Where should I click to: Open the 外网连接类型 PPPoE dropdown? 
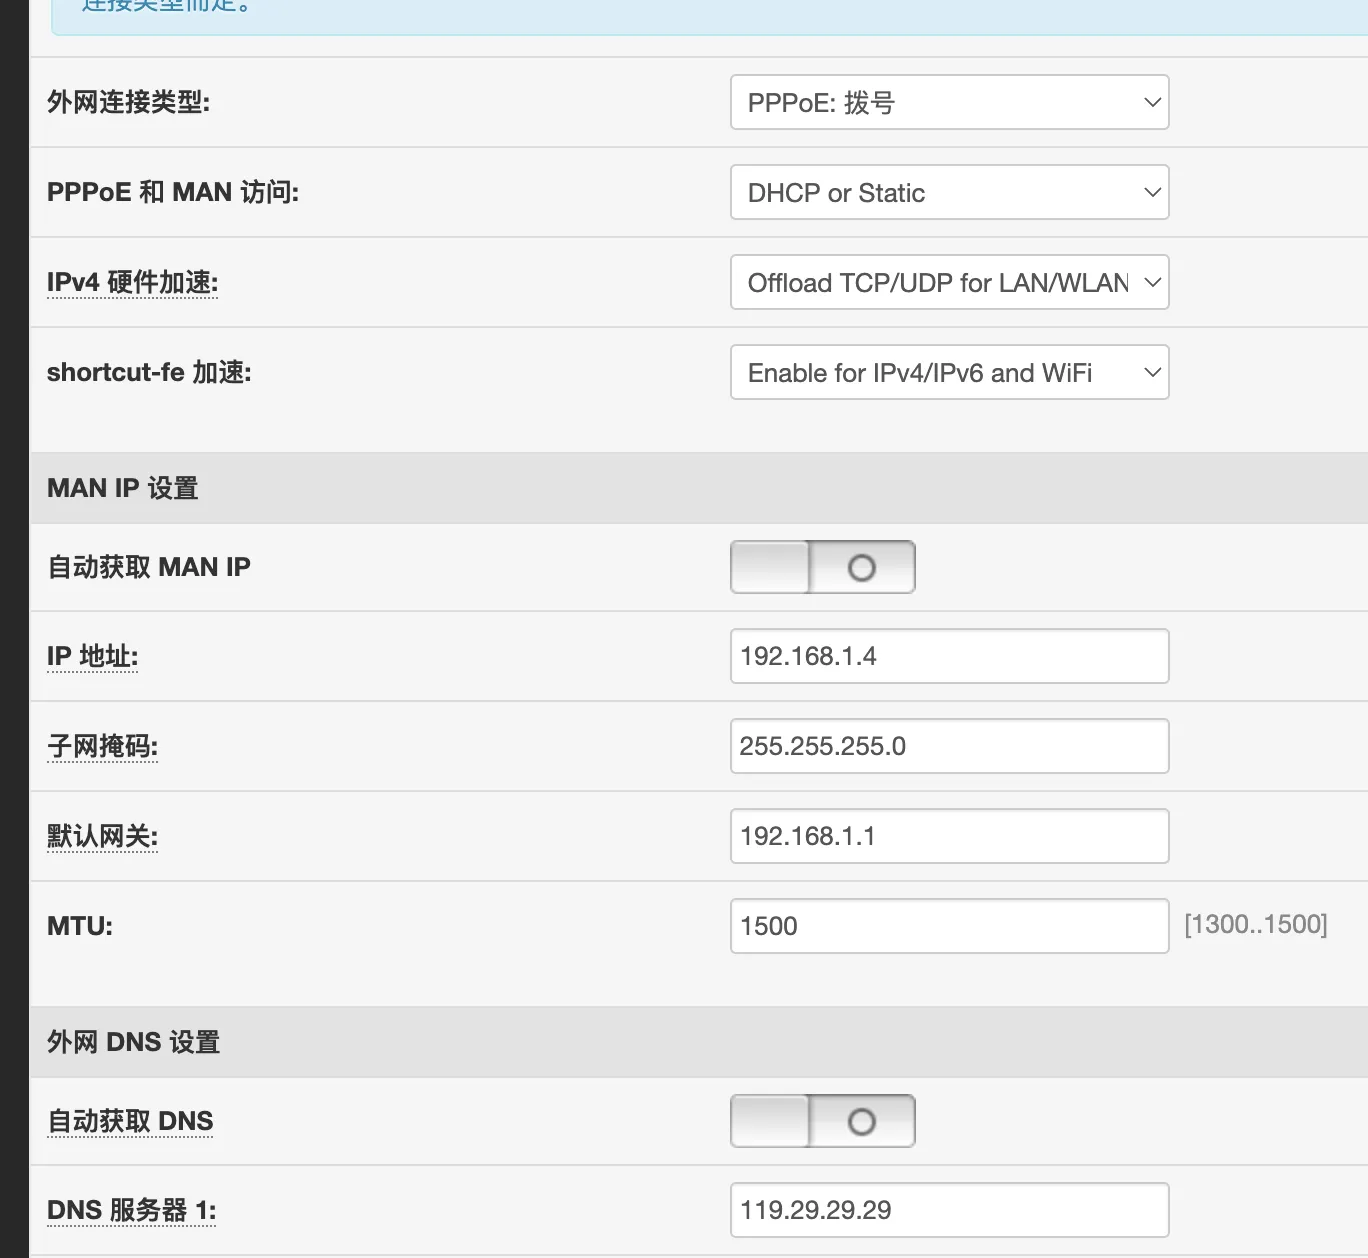[948, 102]
